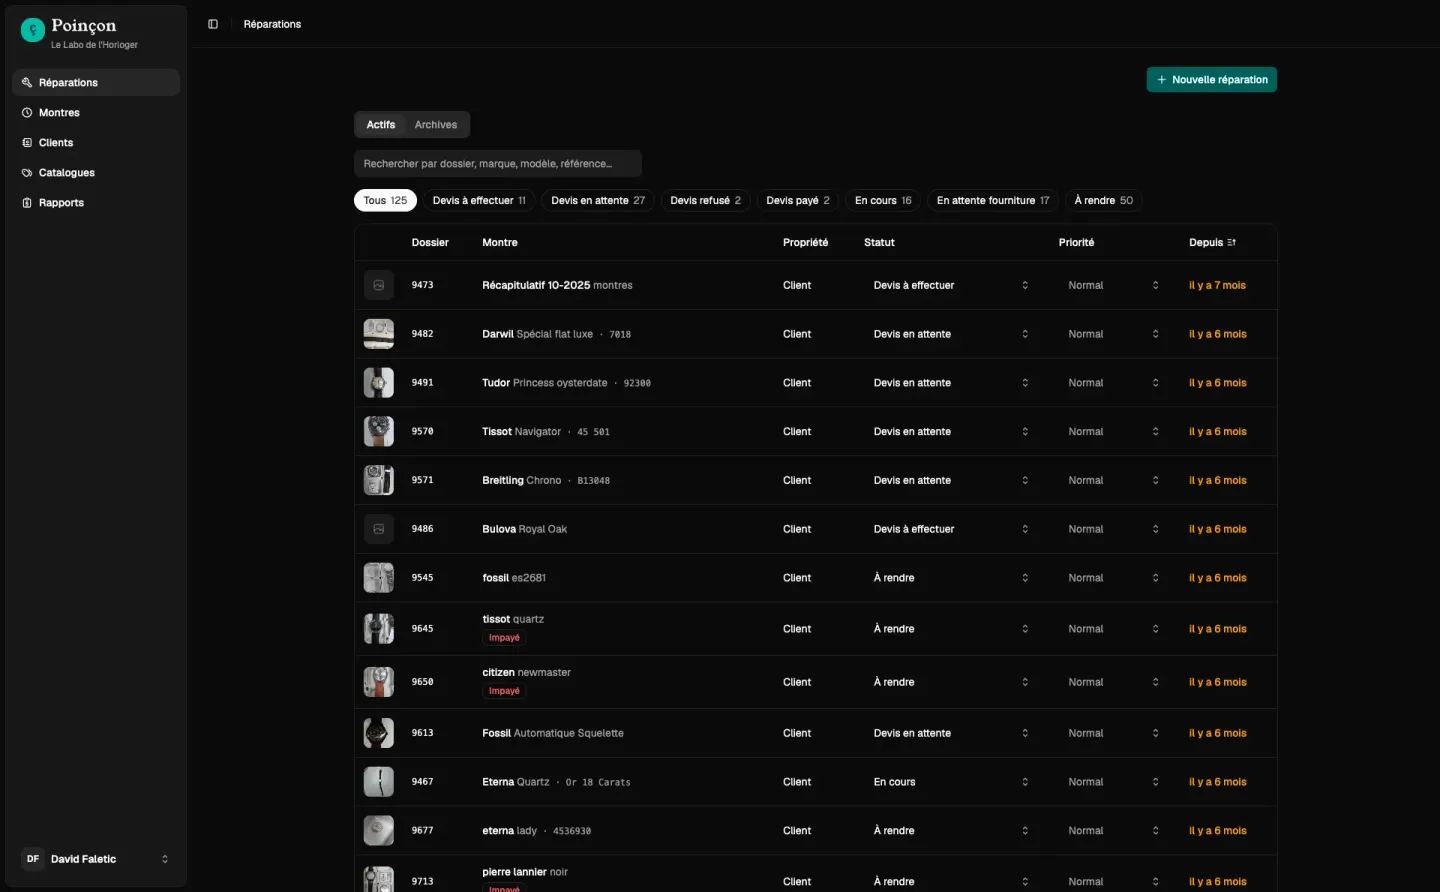The width and height of the screenshot is (1440, 892).
Task: Click the Montres clock icon in sidebar
Action: (x=27, y=113)
